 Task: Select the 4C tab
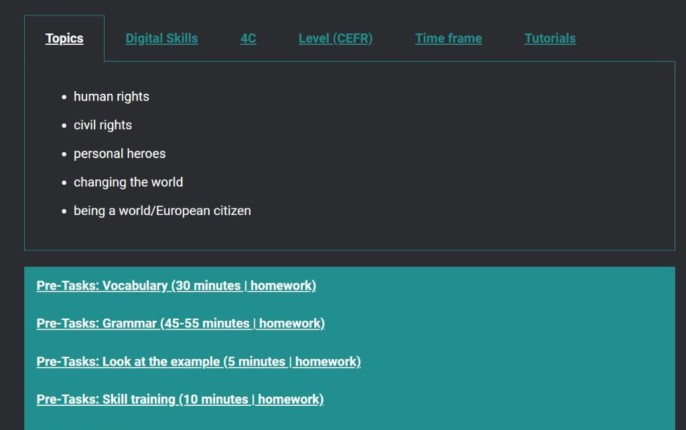(x=248, y=39)
